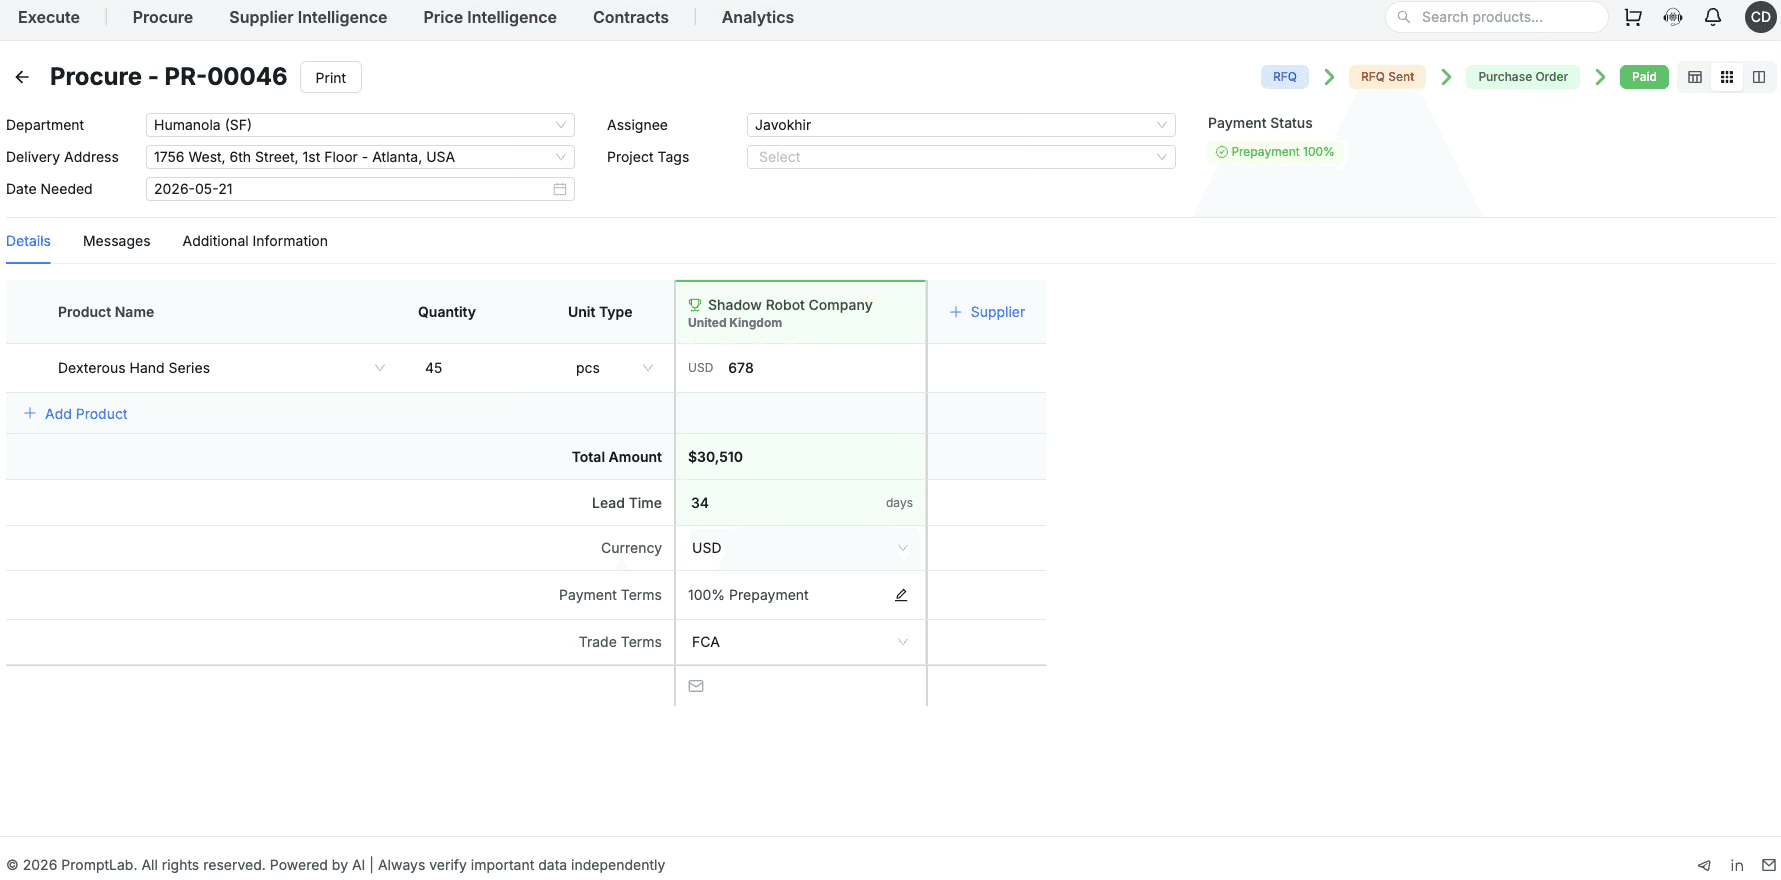Viewport: 1781px width, 880px height.
Task: Open notifications bell
Action: [1713, 17]
